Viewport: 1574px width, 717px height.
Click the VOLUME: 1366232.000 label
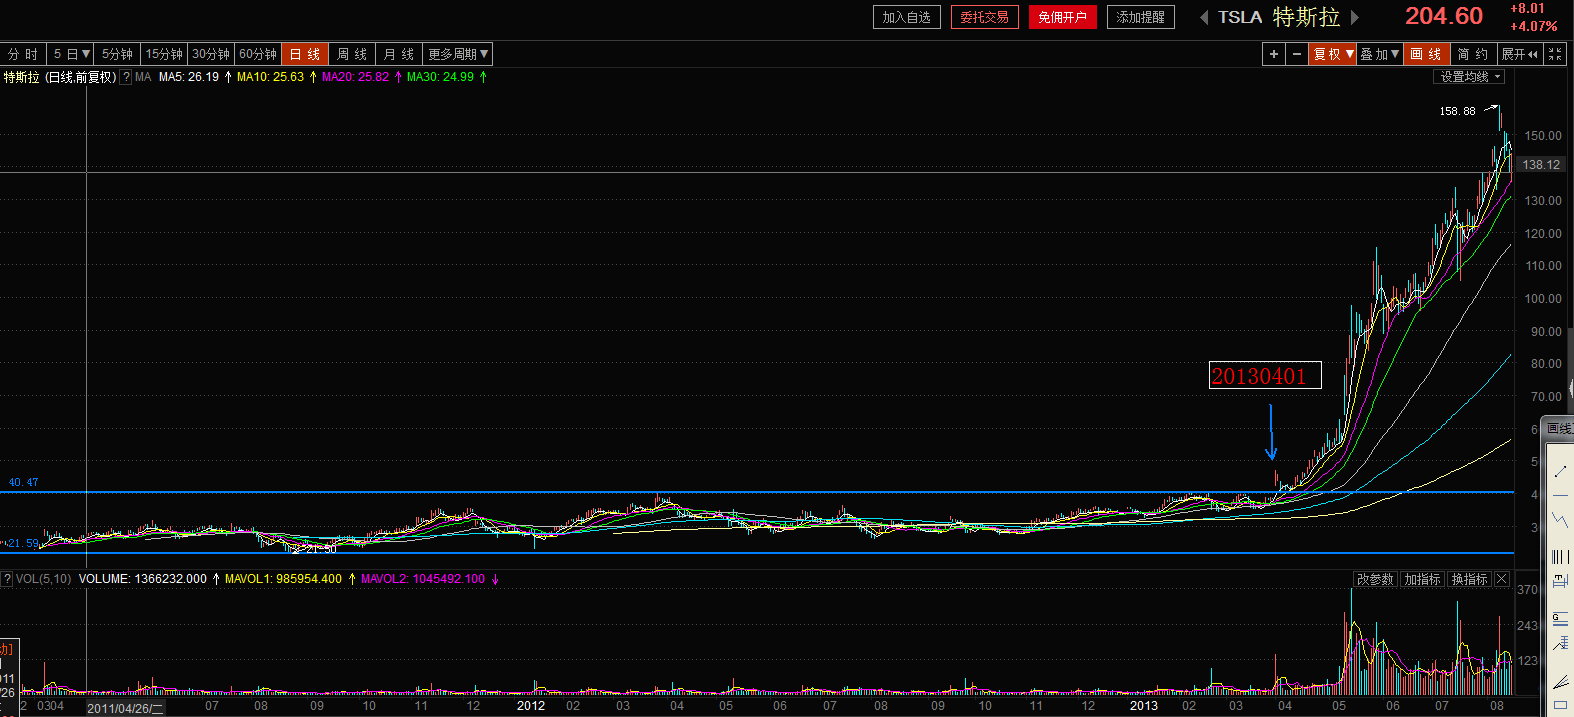pyautogui.click(x=143, y=579)
